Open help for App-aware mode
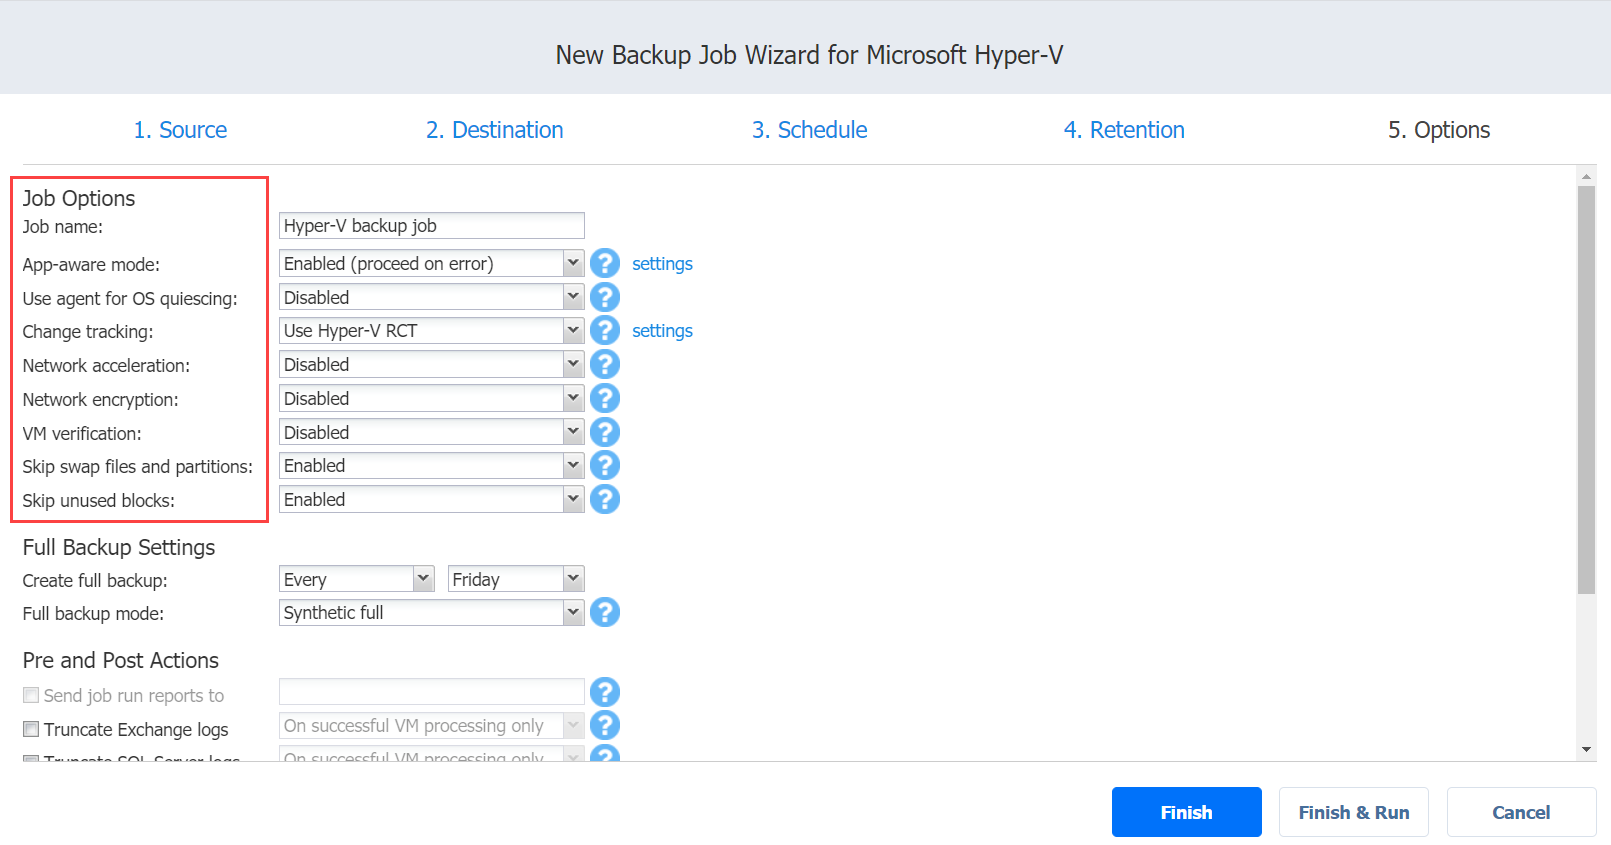Image resolution: width=1611 pixels, height=845 pixels. [605, 263]
